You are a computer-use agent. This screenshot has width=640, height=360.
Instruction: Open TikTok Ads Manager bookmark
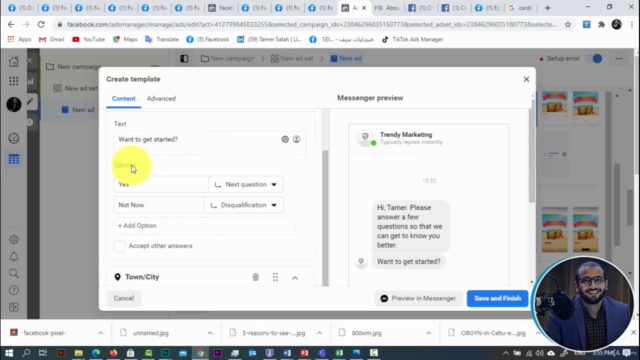(x=412, y=39)
